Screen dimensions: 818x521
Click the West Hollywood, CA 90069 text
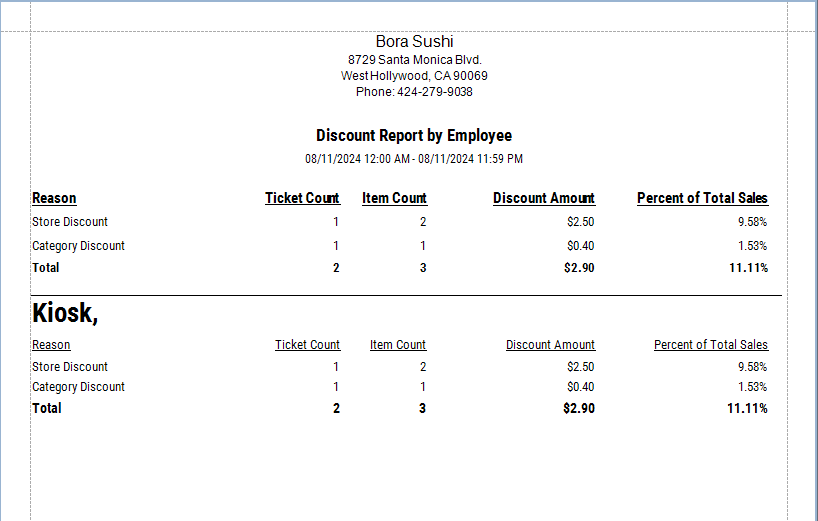pyautogui.click(x=414, y=76)
